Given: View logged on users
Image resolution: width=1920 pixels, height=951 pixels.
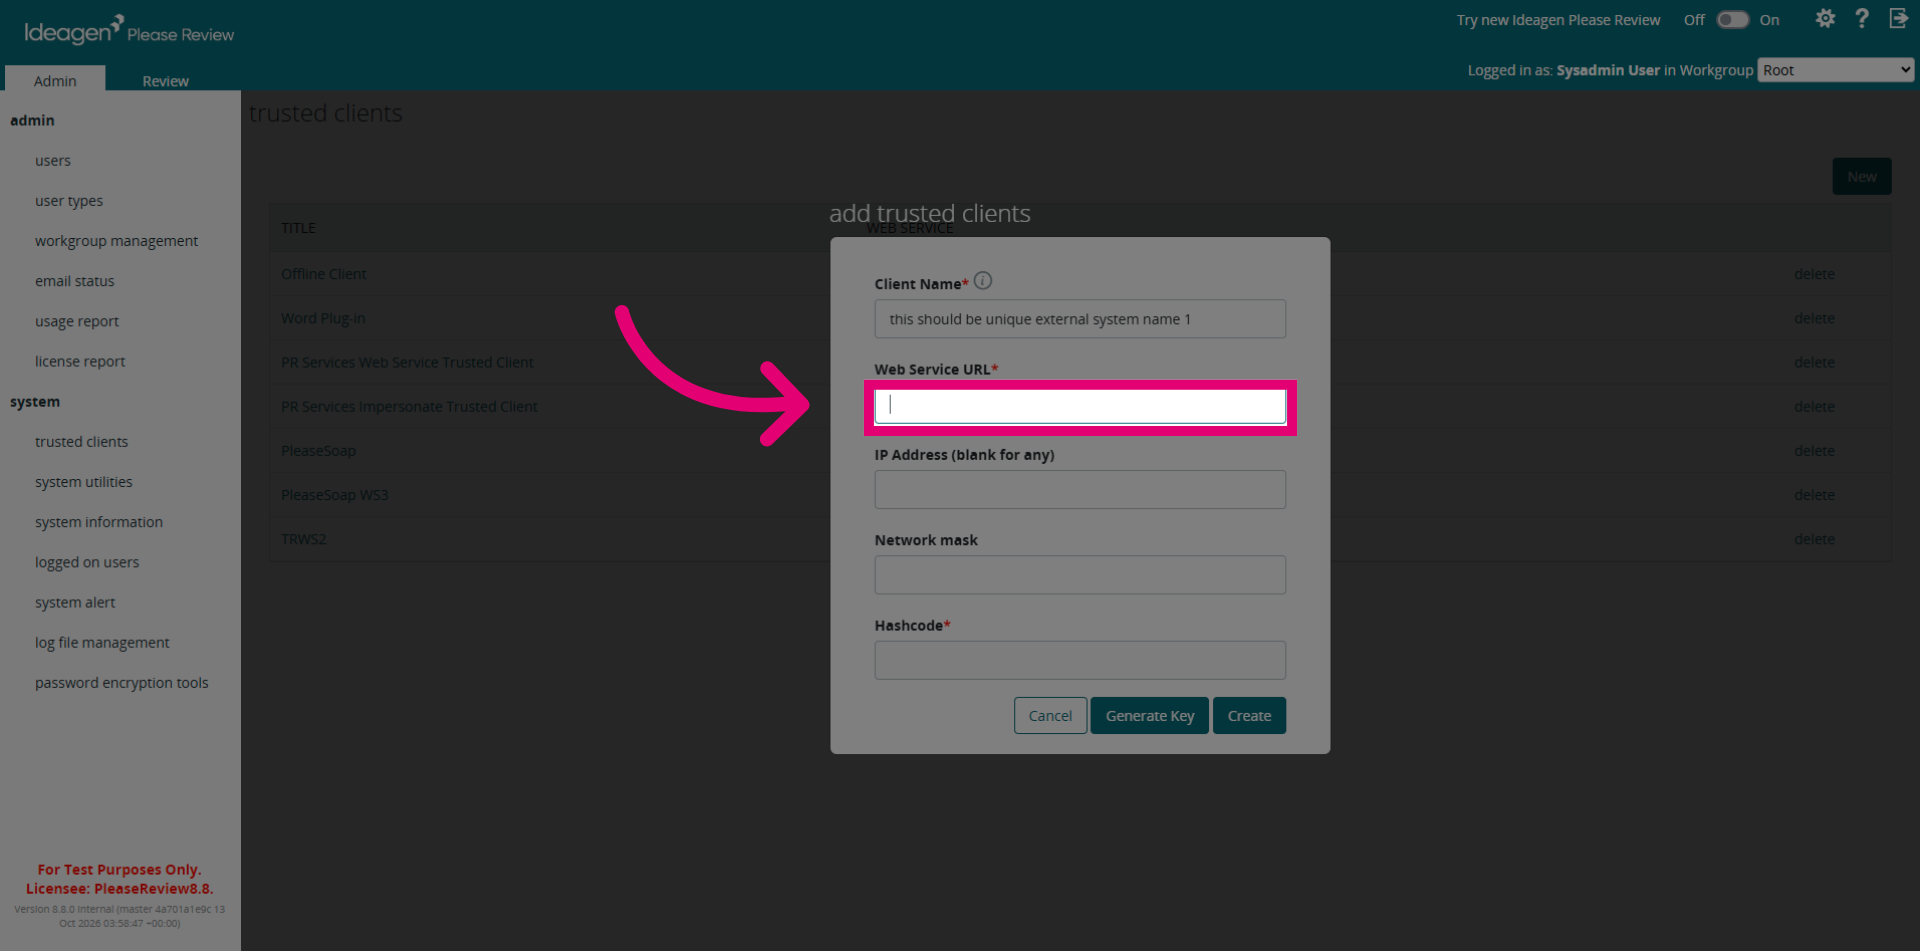Looking at the screenshot, I should (x=87, y=562).
